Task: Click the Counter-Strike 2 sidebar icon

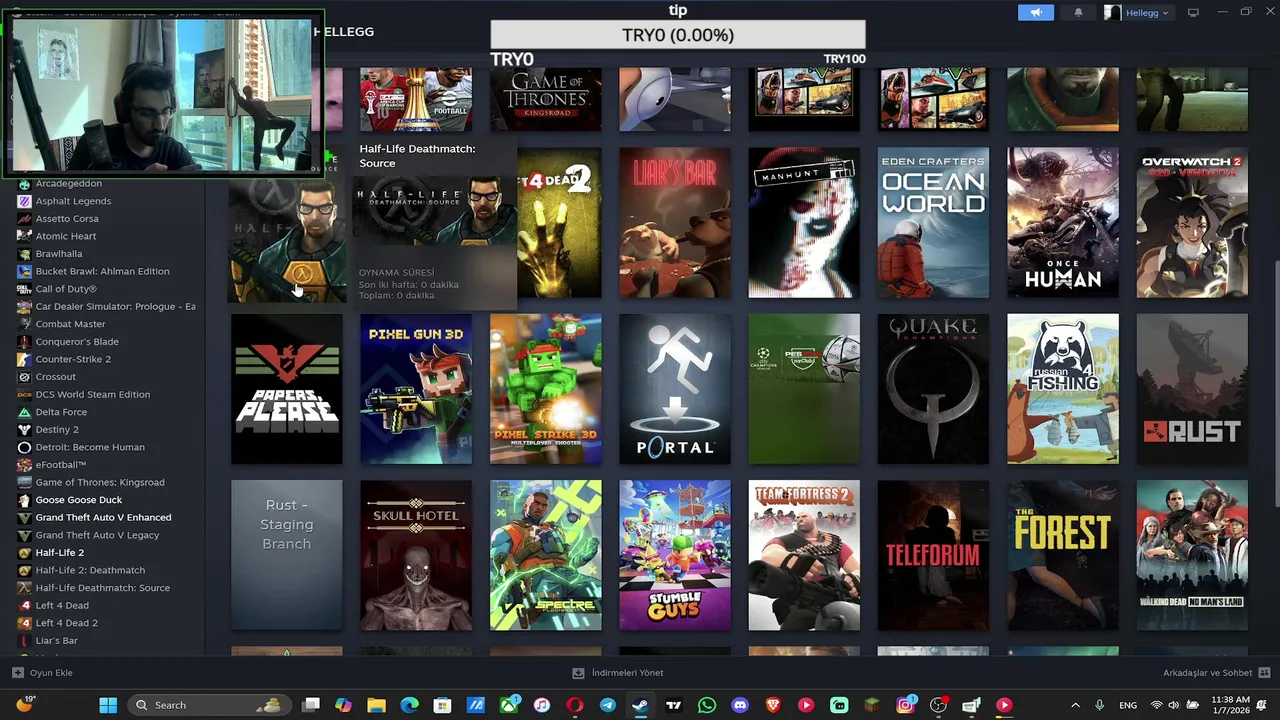Action: 24,359
